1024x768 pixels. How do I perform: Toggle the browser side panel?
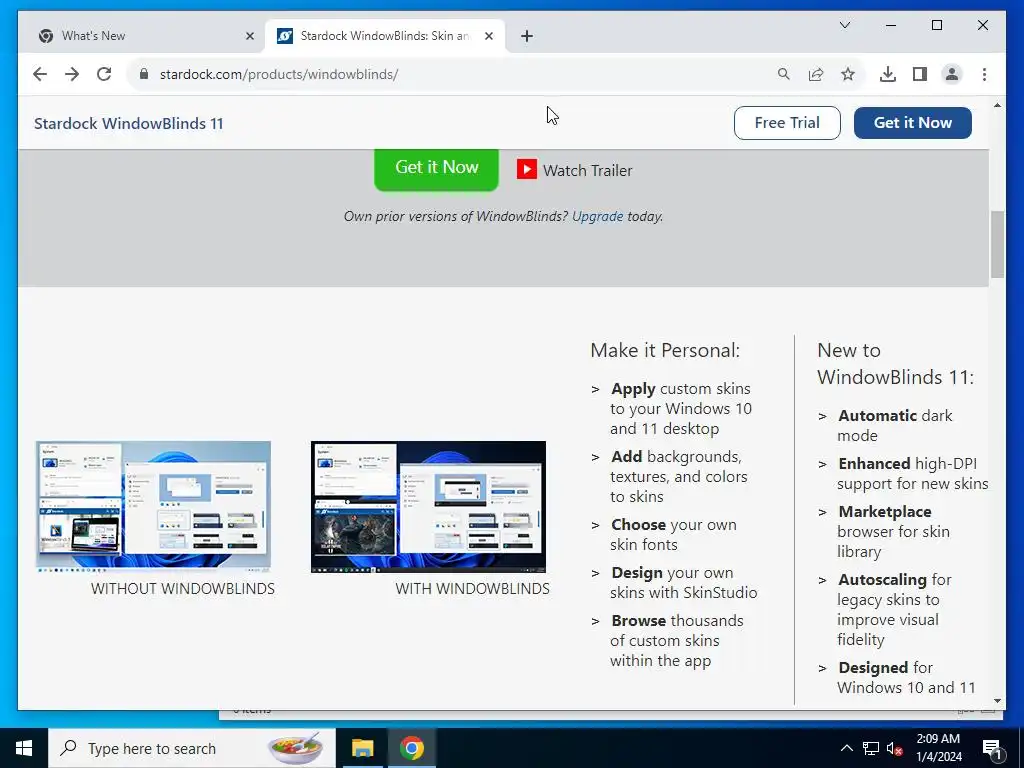(920, 74)
